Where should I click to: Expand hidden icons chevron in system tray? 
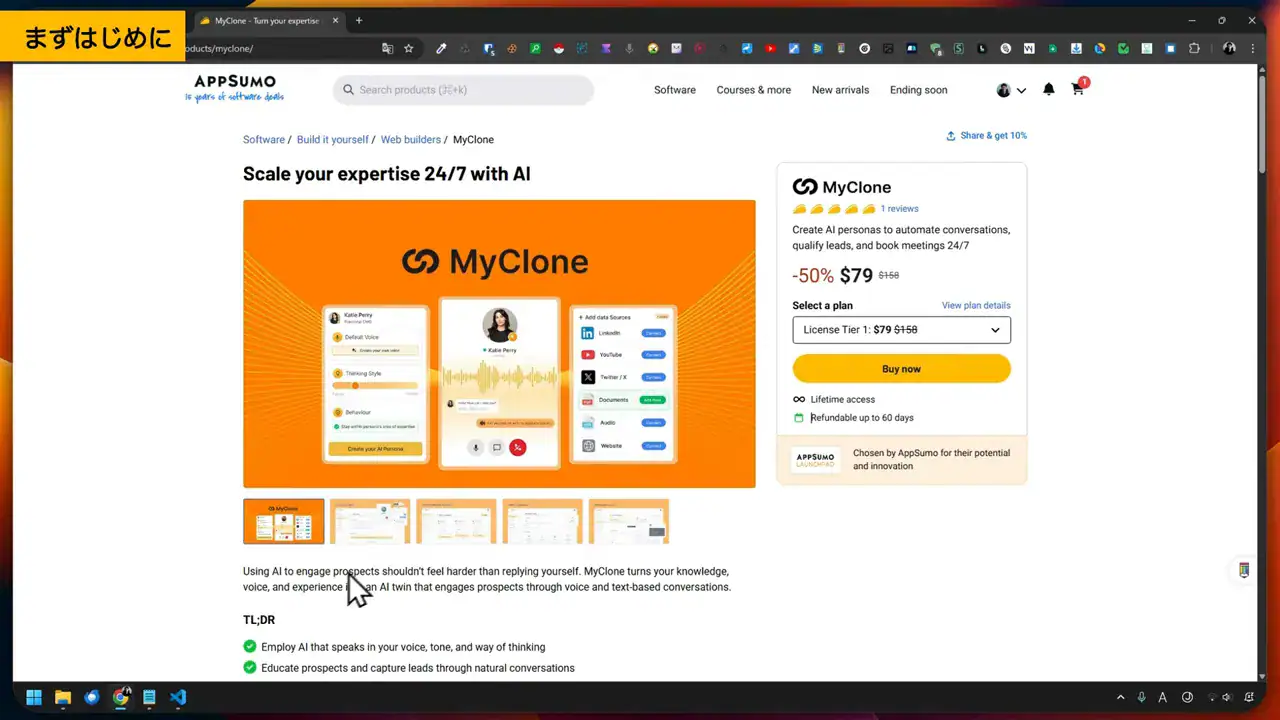(1120, 696)
